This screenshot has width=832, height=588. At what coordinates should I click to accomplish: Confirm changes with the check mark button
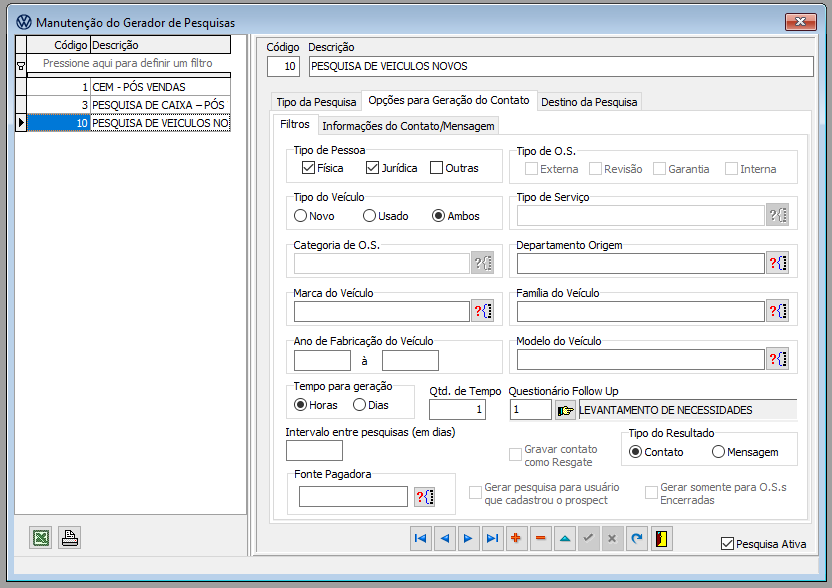tap(588, 539)
